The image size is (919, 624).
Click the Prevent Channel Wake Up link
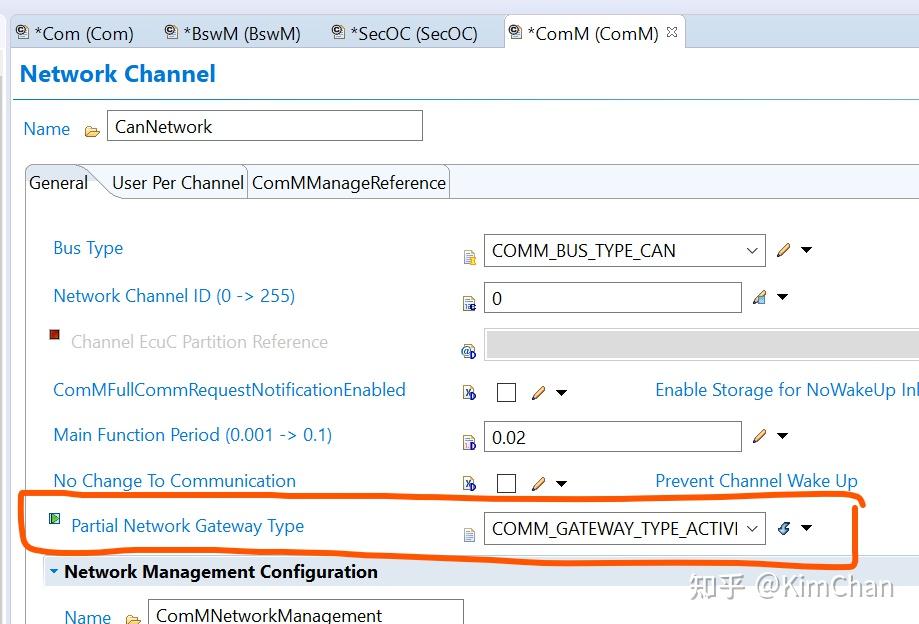(756, 481)
